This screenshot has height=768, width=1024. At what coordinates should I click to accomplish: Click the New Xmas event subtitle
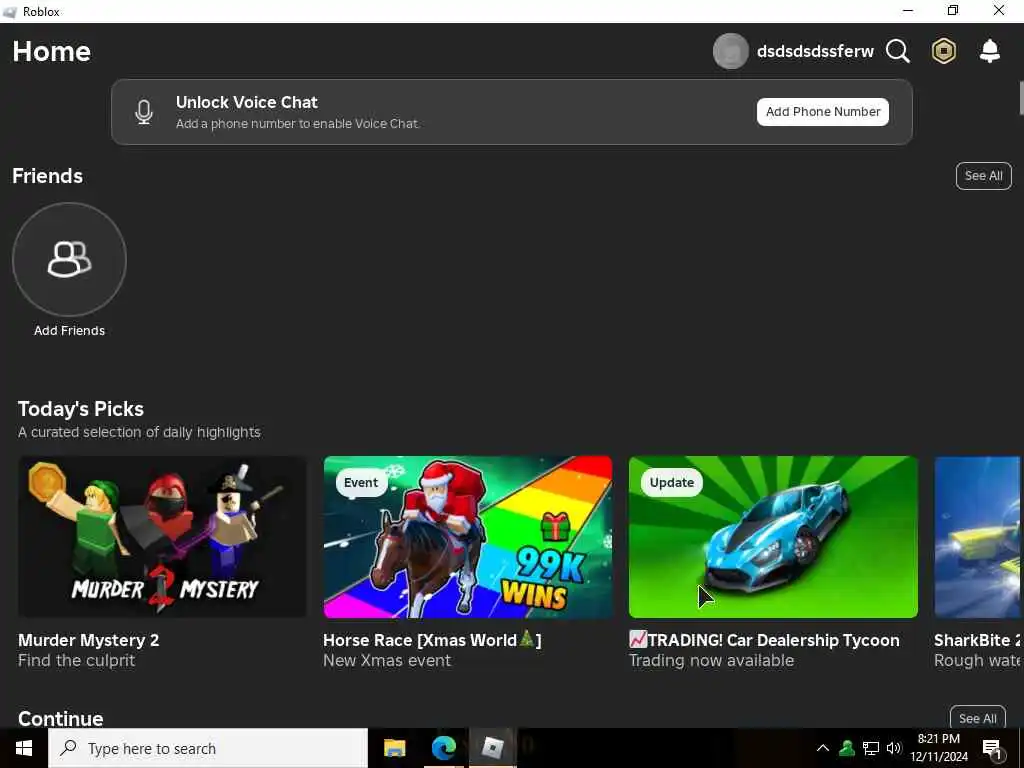[x=387, y=660]
